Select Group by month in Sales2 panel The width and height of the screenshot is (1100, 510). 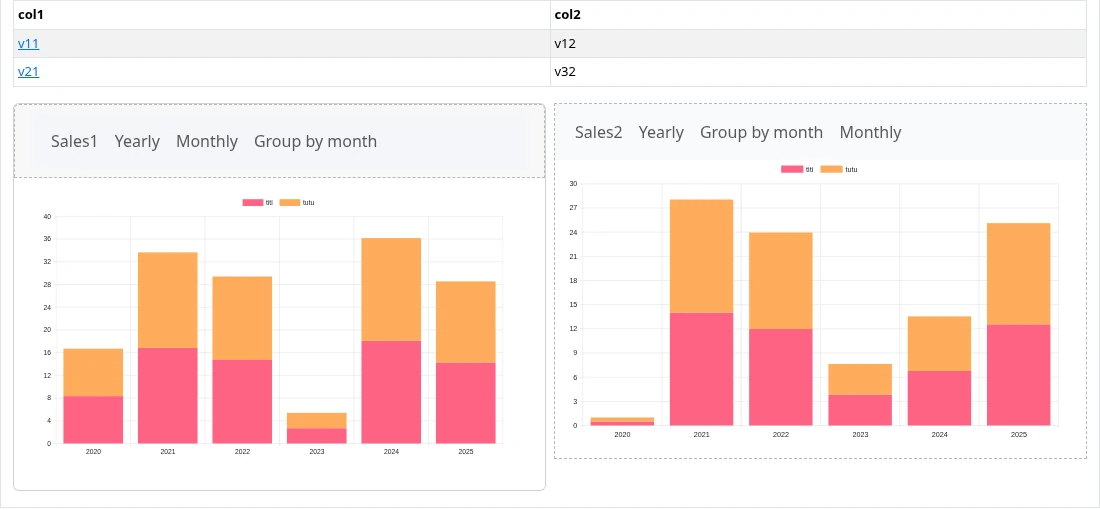pos(761,132)
